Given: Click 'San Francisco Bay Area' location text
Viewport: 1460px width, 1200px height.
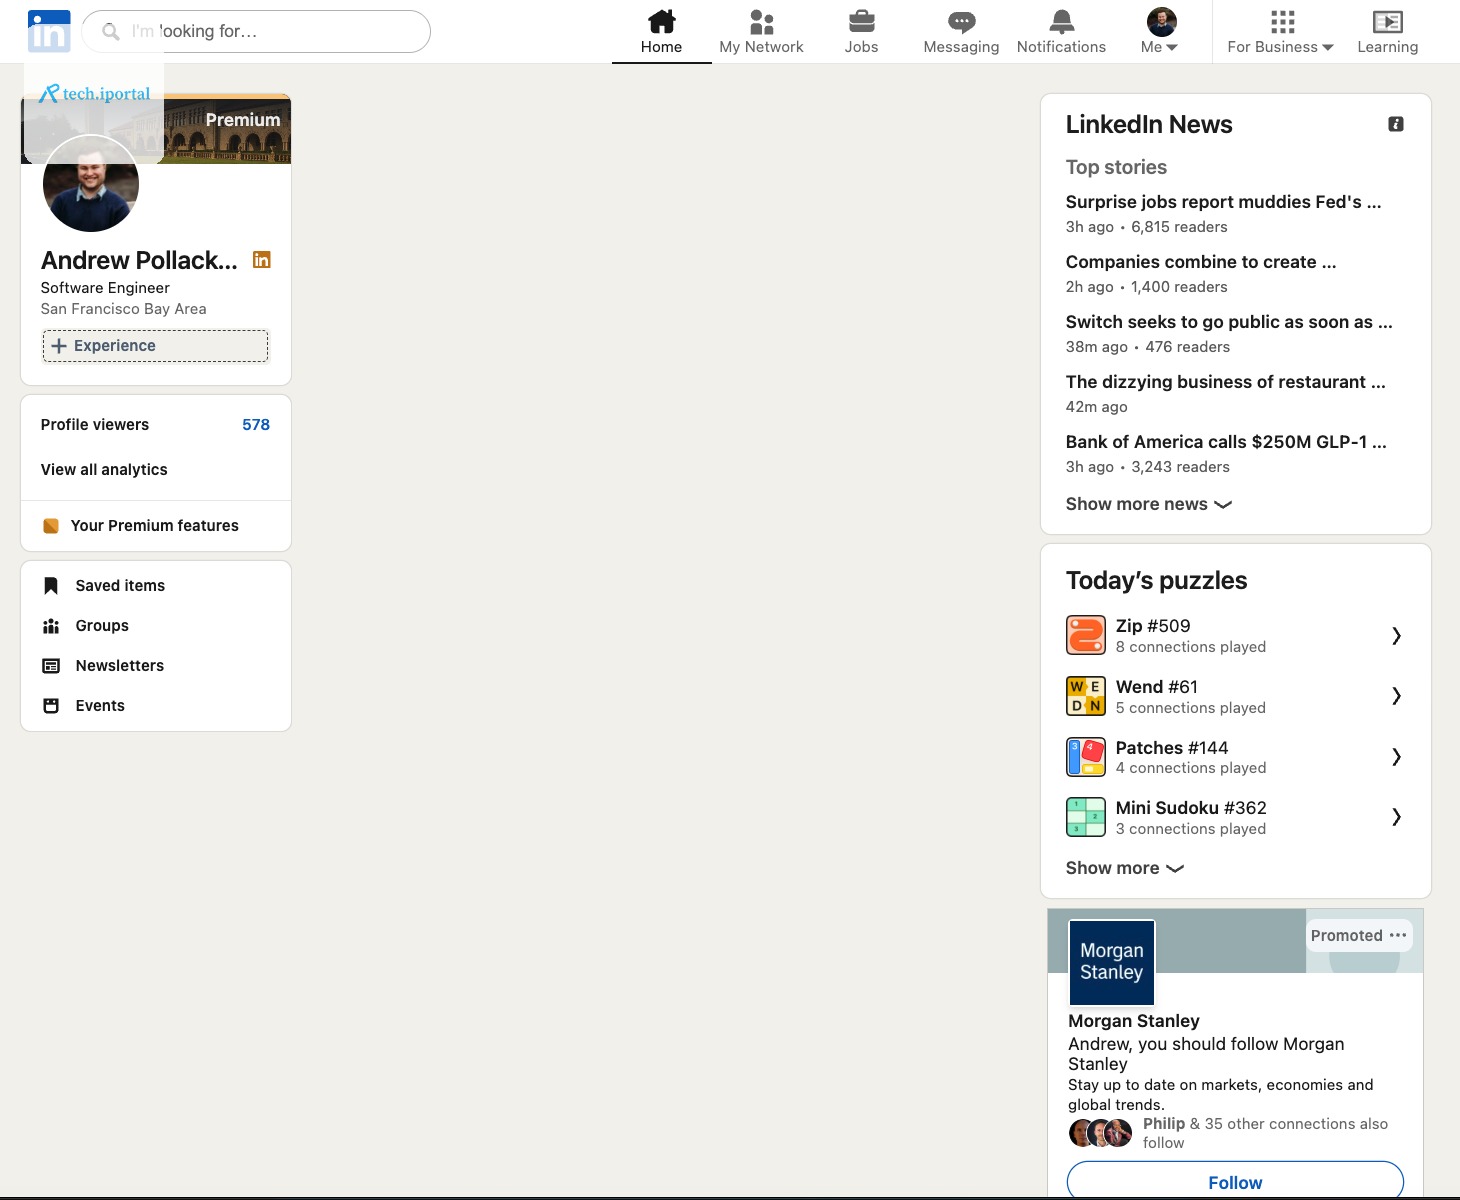Looking at the screenshot, I should pos(124,309).
